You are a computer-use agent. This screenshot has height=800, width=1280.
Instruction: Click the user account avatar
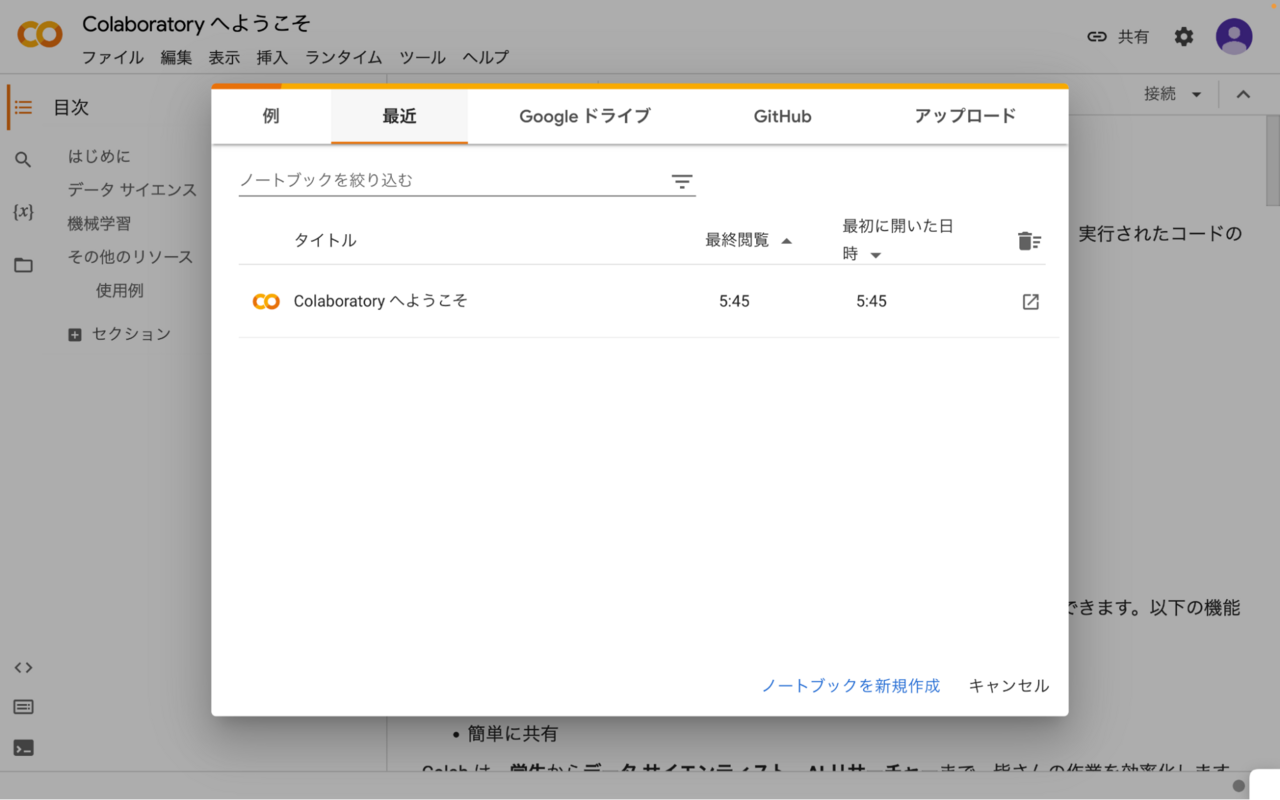[x=1234, y=36]
